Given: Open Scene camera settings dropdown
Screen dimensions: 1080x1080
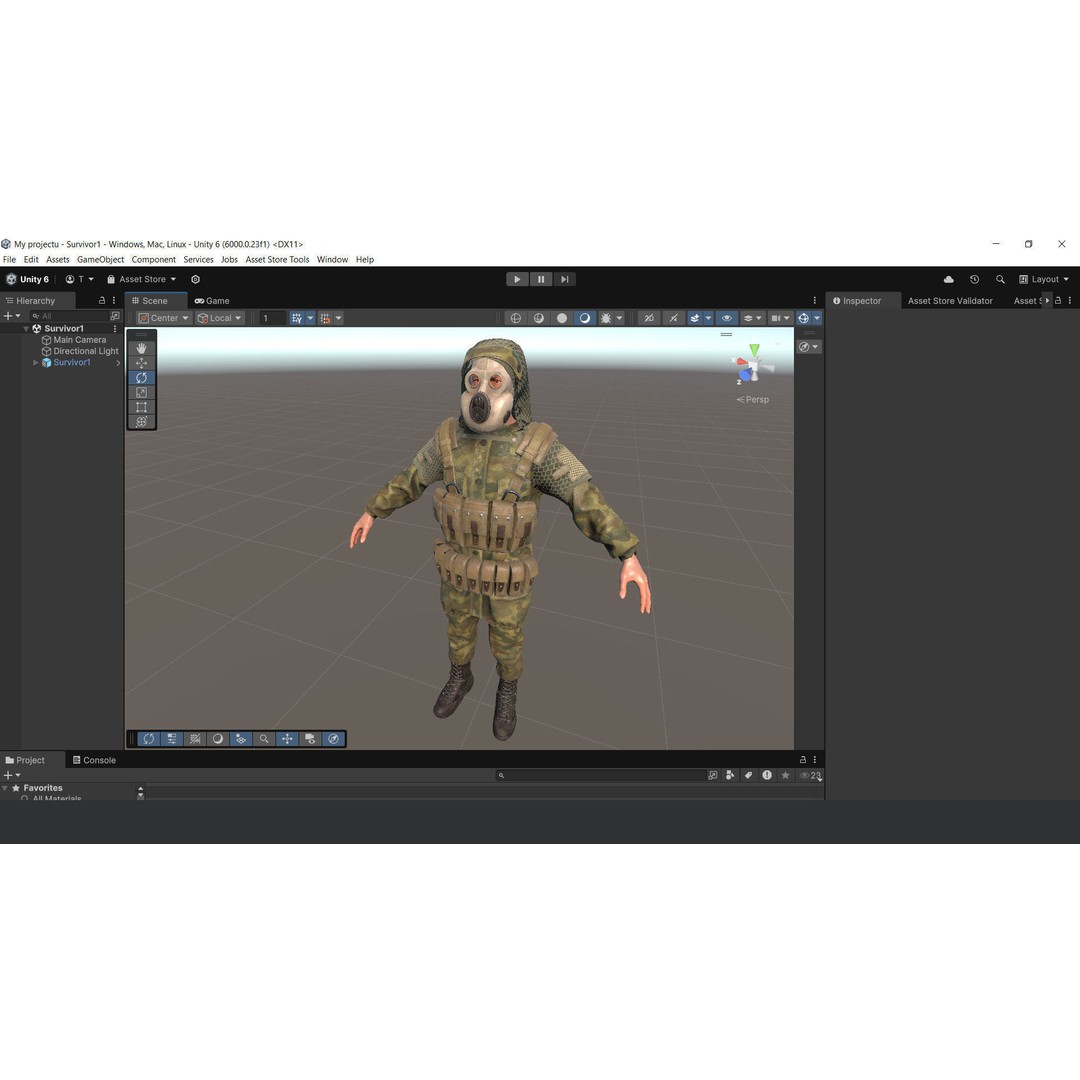Looking at the screenshot, I should [x=780, y=318].
